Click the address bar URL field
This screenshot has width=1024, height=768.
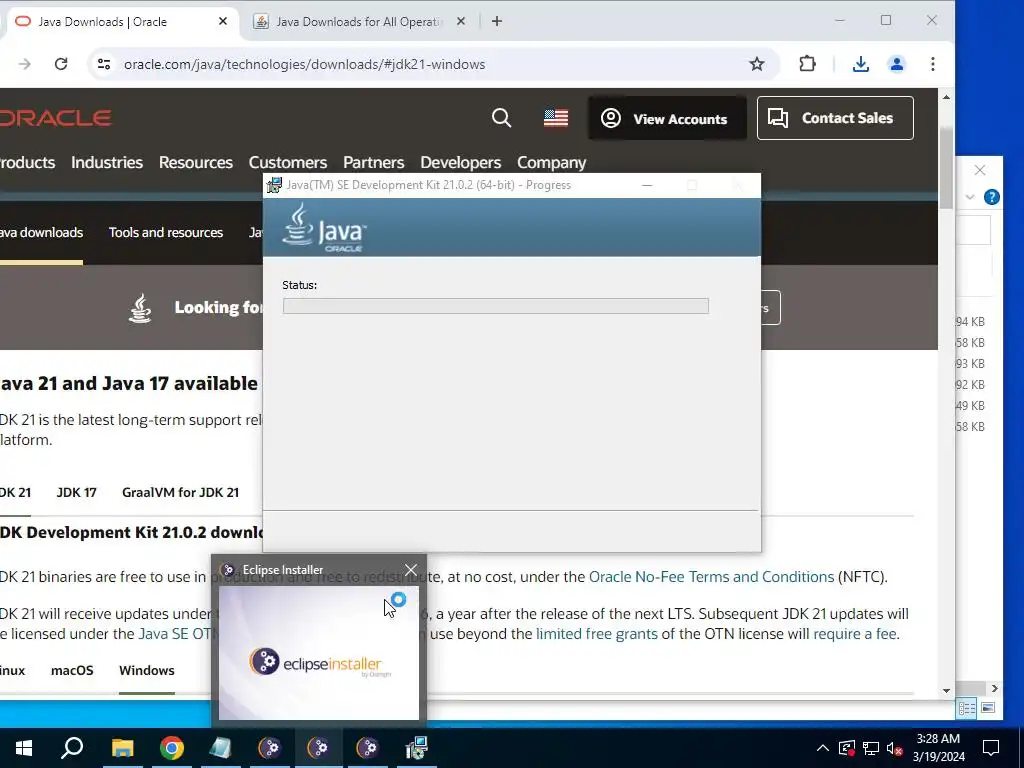(x=304, y=64)
